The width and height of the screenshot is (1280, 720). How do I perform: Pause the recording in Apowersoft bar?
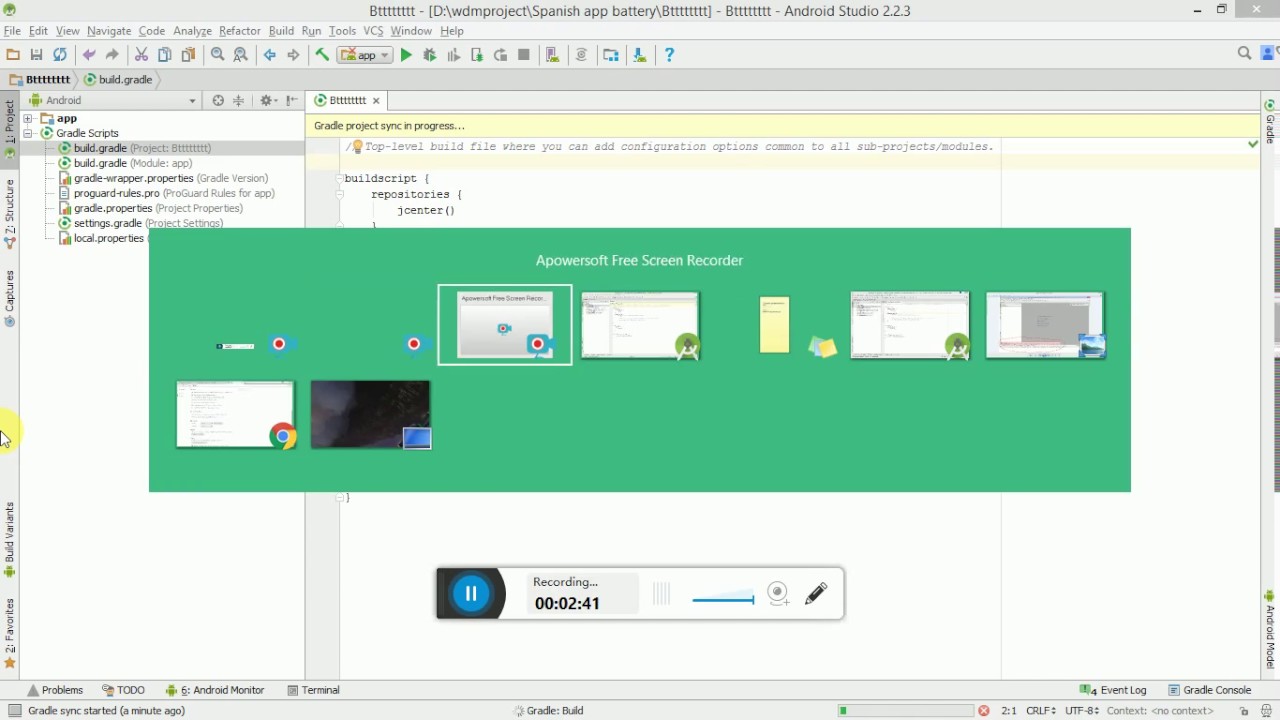coord(471,593)
